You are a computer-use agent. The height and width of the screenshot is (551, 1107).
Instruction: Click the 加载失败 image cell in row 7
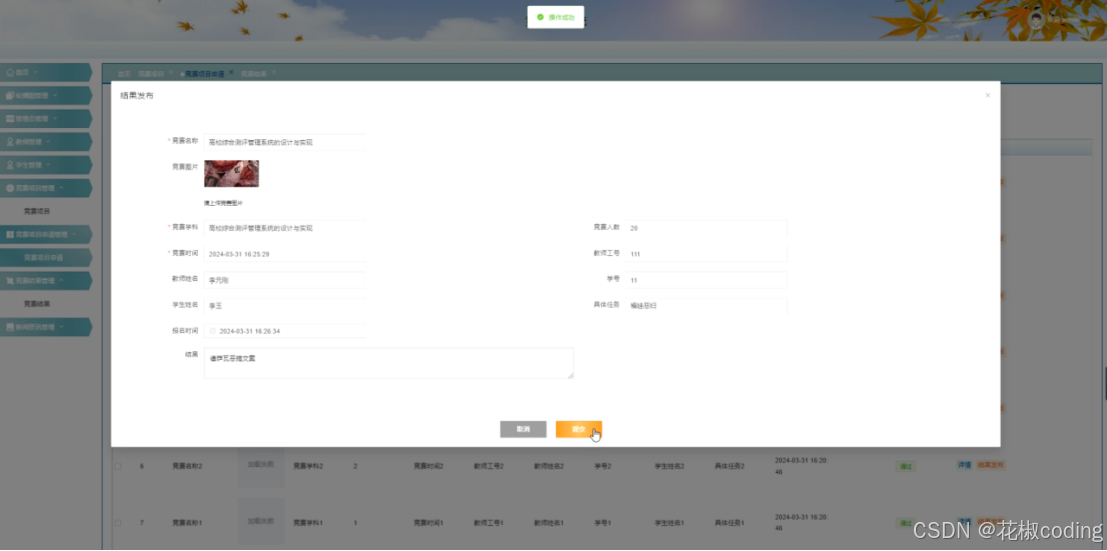pos(261,521)
